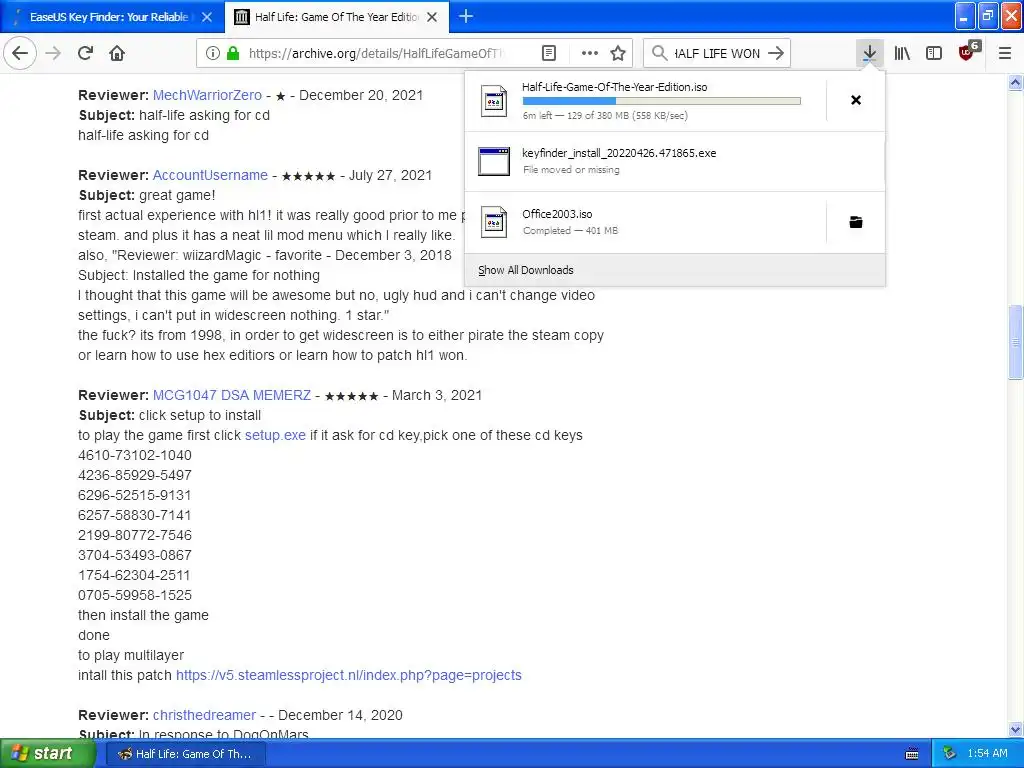Click the Office2003.iso file icon
The height and width of the screenshot is (768, 1024).
tap(494, 222)
